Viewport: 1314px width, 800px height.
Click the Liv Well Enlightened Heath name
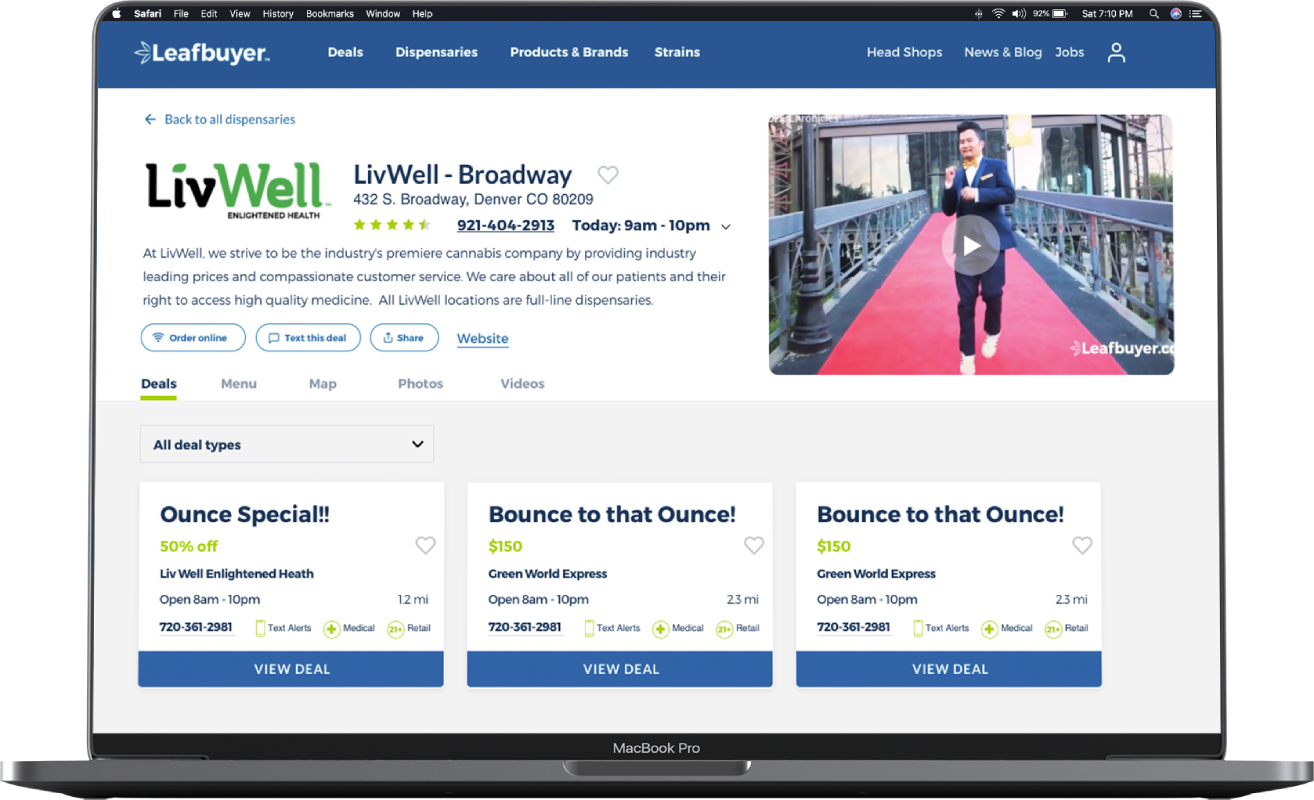(237, 574)
